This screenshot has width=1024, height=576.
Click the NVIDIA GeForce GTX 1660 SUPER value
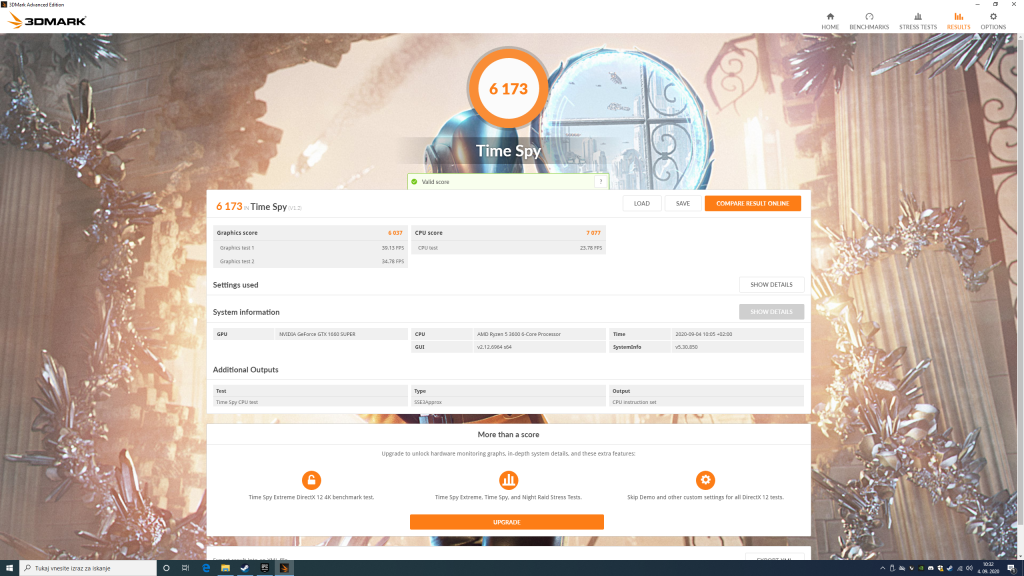pyautogui.click(x=317, y=334)
